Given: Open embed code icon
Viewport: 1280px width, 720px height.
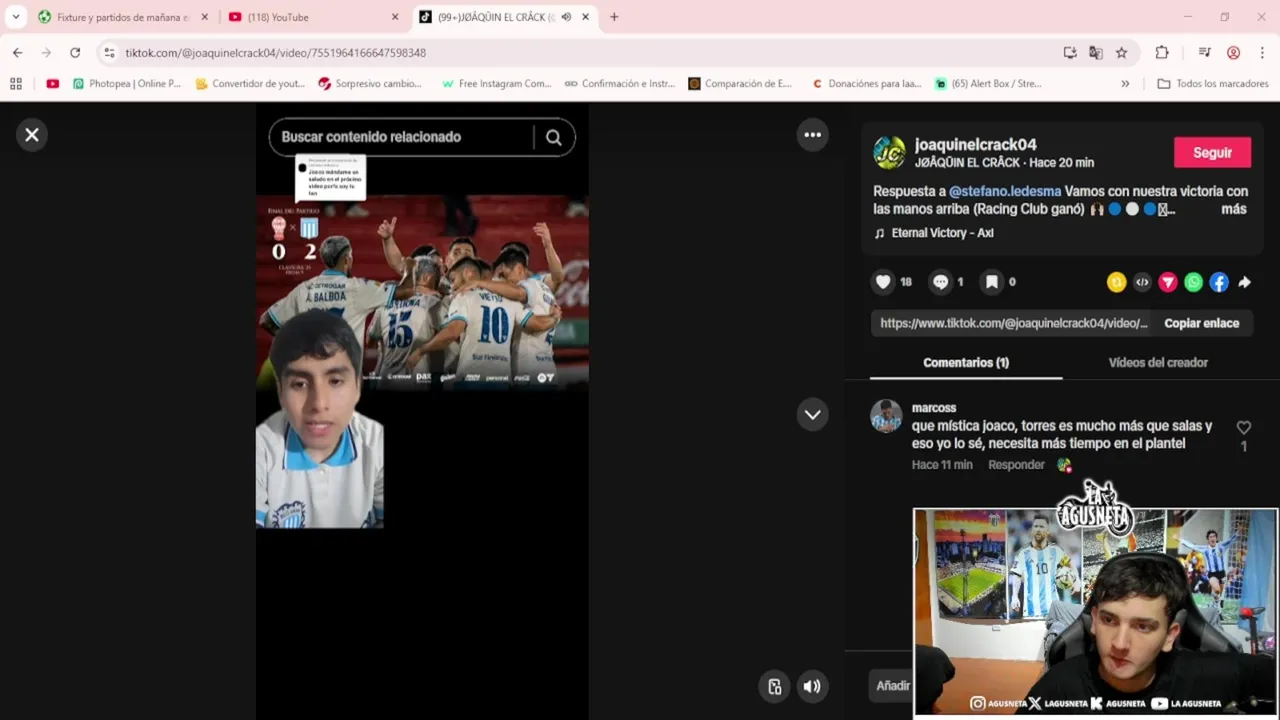Looking at the screenshot, I should click(1142, 283).
